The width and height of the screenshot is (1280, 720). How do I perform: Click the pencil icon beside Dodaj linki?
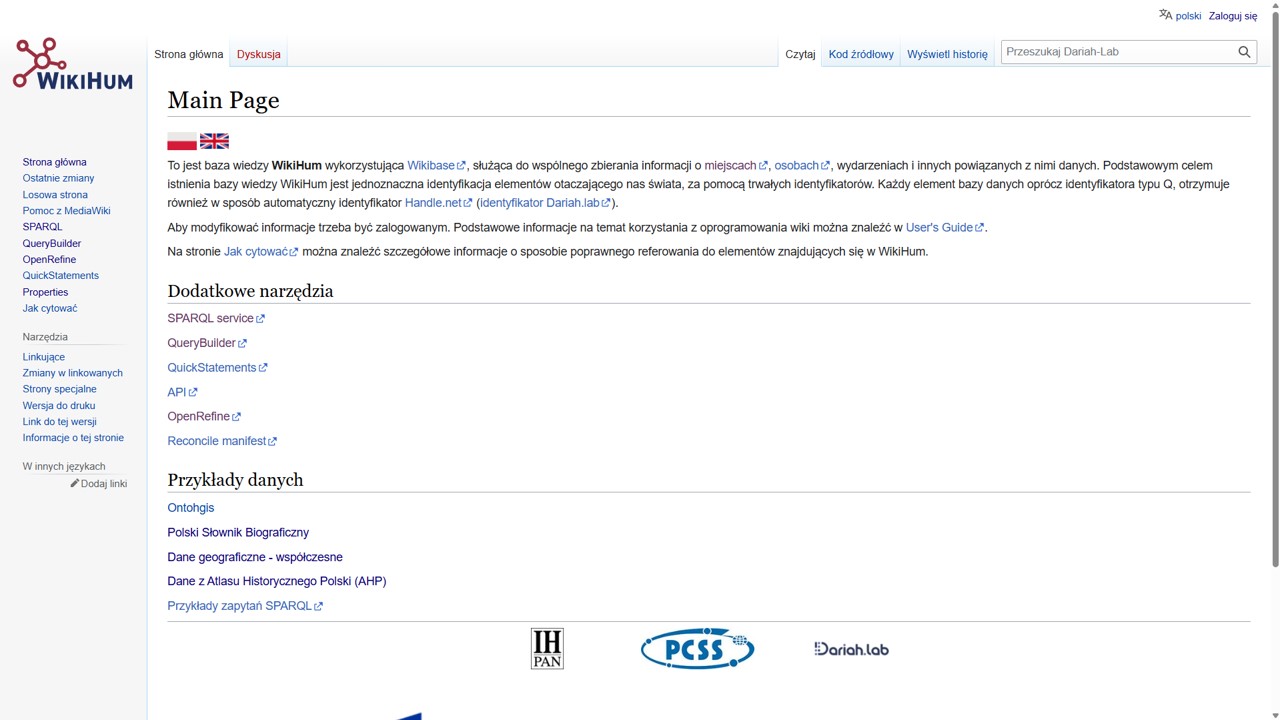(x=75, y=484)
